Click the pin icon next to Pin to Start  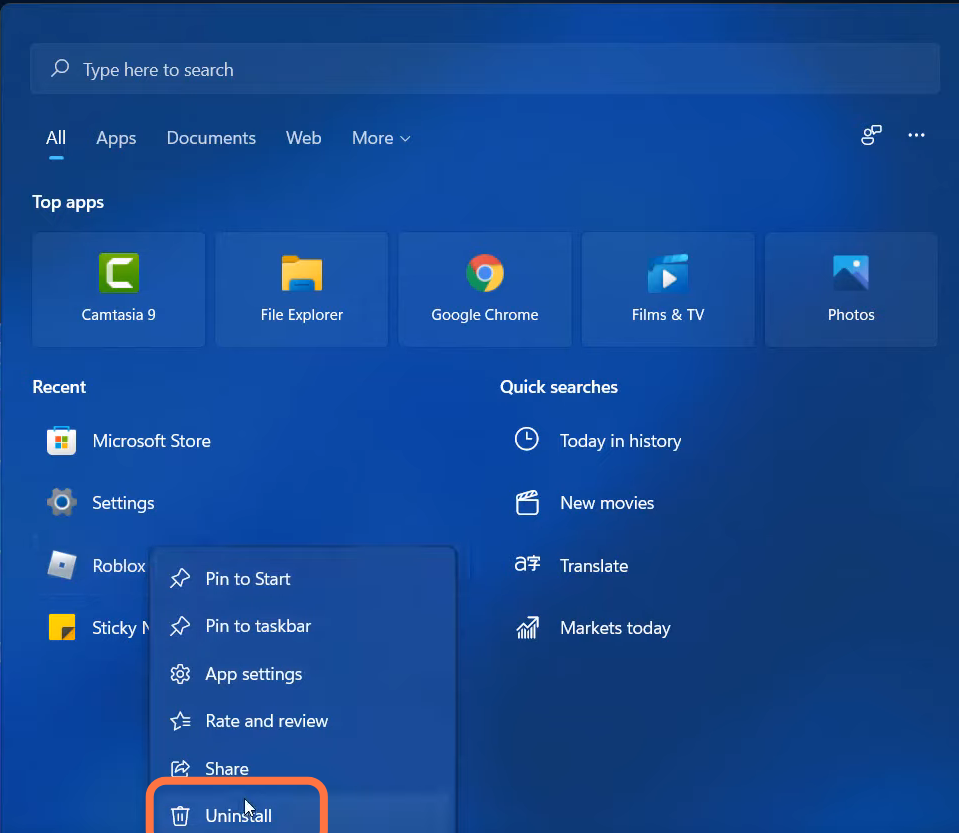click(x=180, y=579)
